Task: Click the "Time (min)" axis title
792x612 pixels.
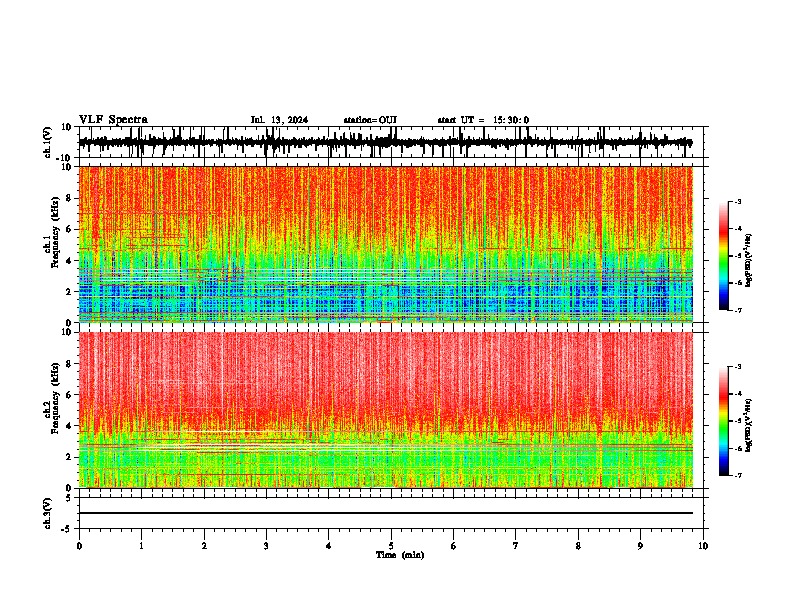Action: click(400, 555)
